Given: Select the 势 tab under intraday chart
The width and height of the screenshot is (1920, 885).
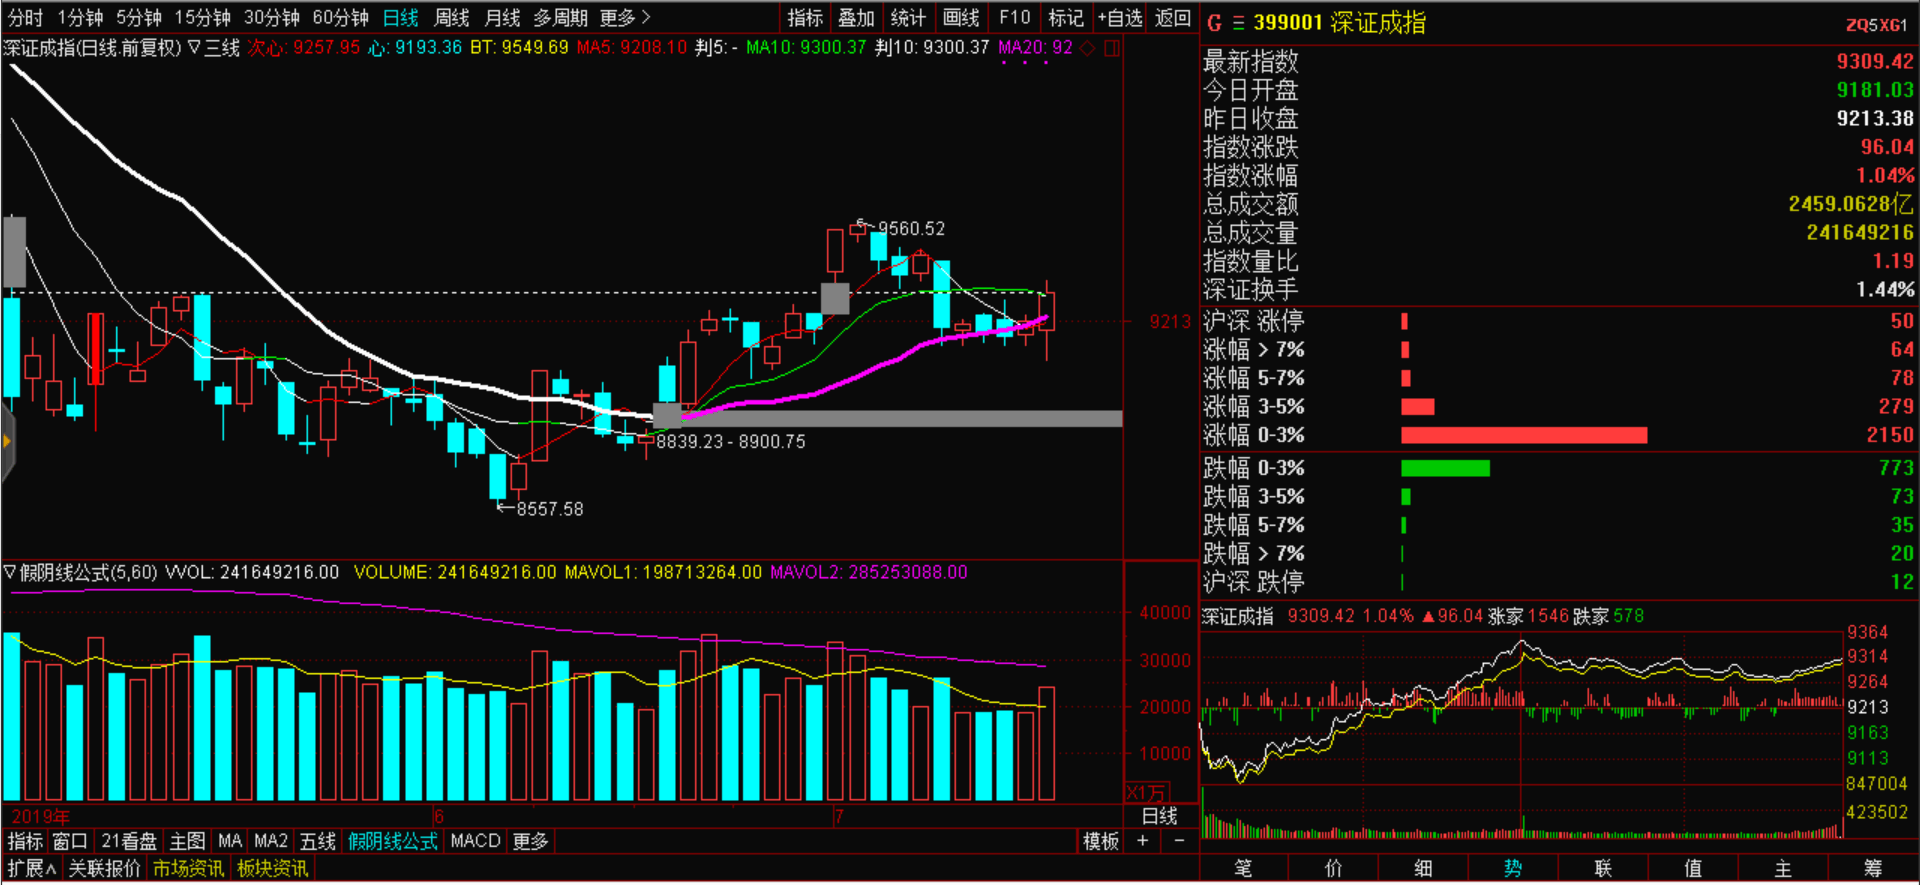Looking at the screenshot, I should coord(1512,868).
